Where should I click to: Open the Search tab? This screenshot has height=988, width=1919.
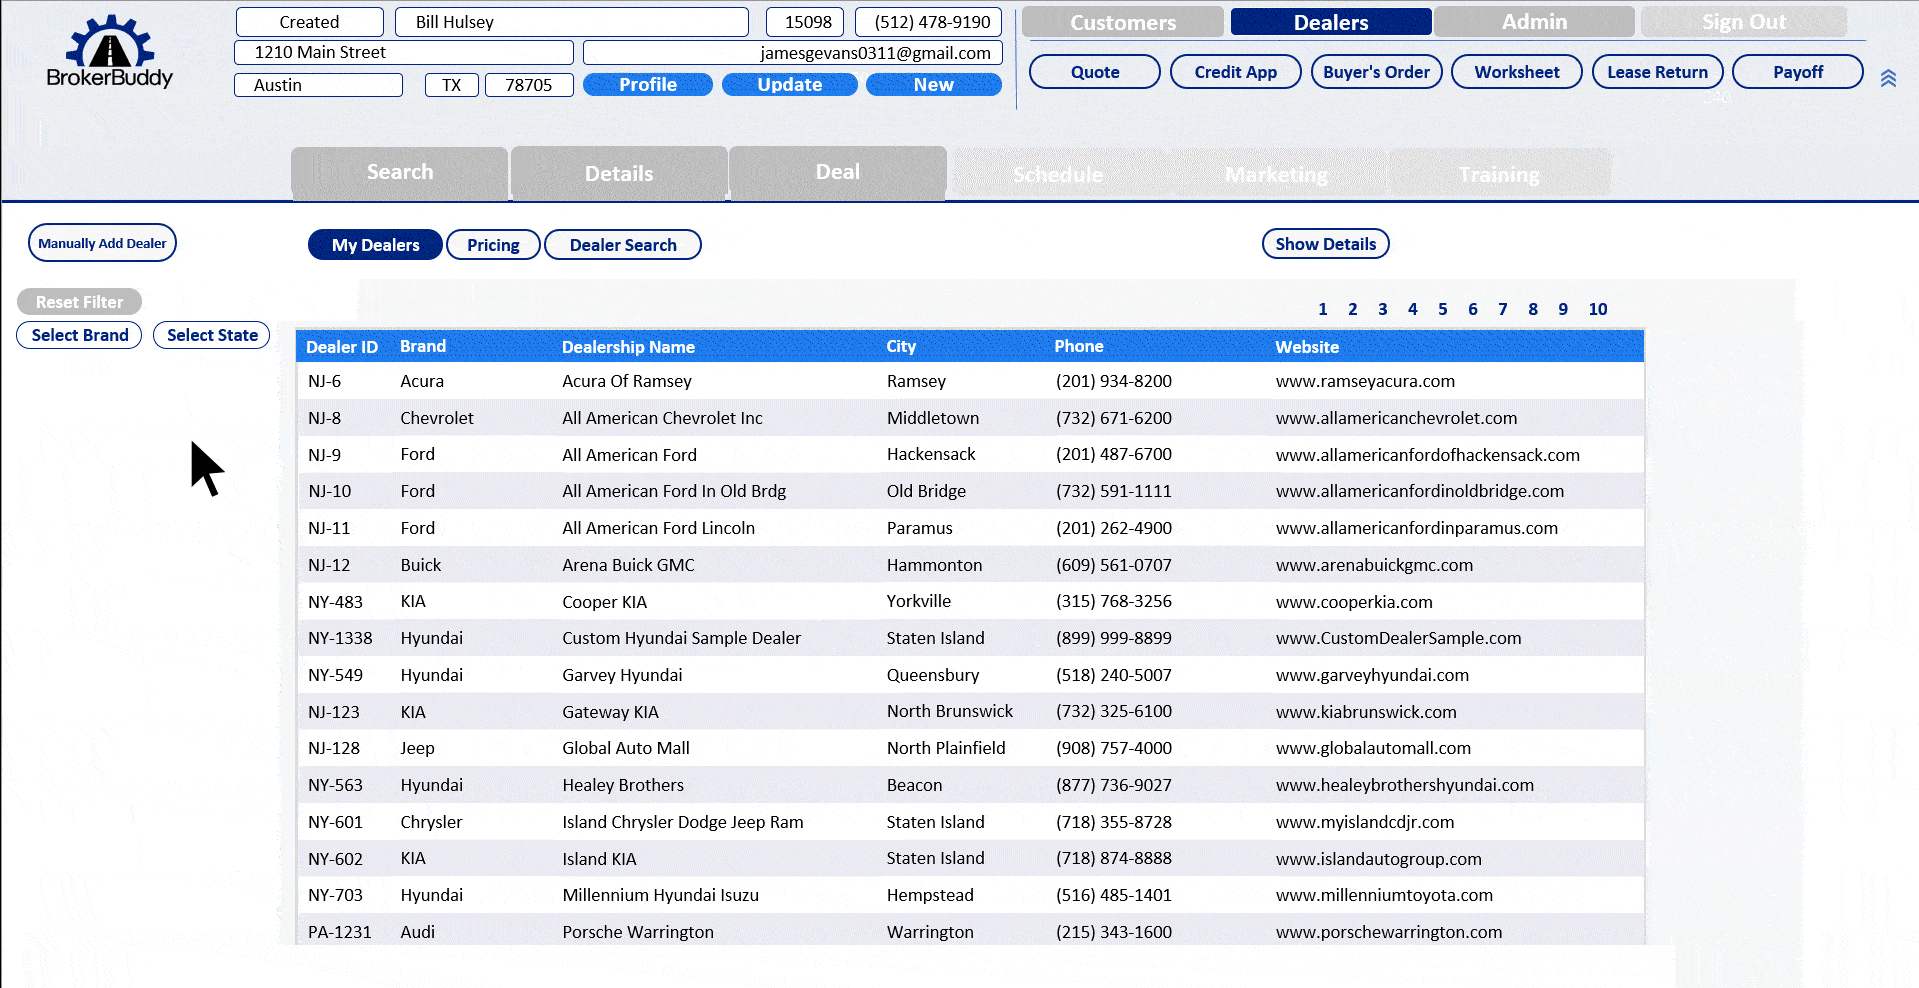point(400,172)
